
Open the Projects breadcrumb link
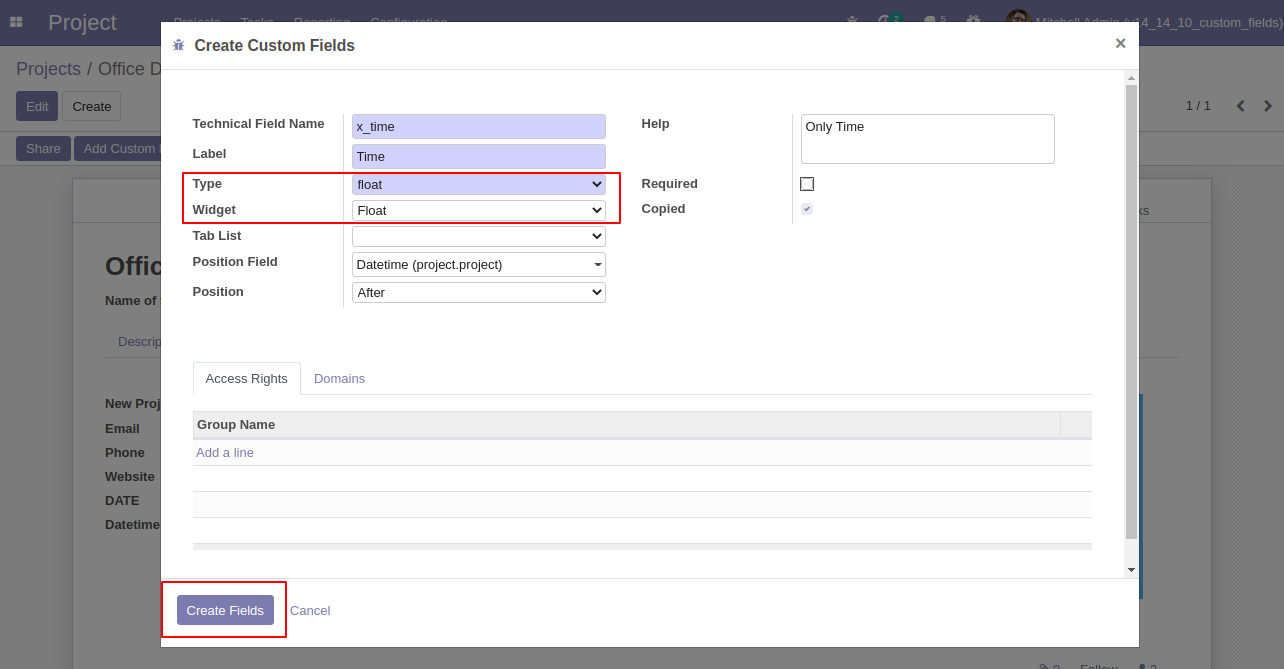point(48,69)
